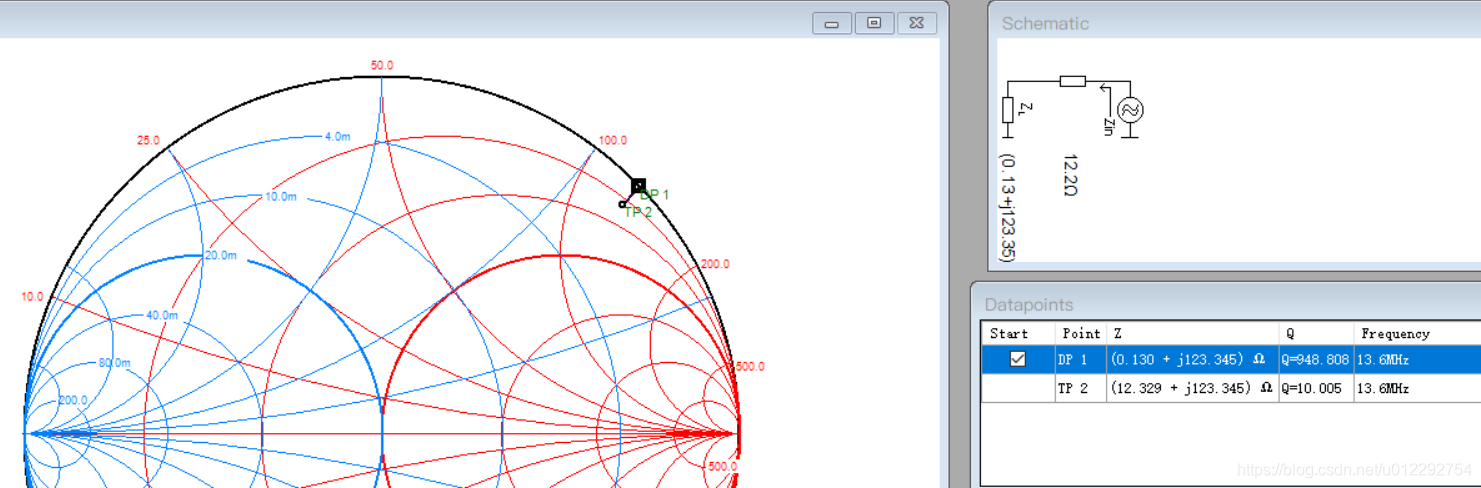
Task: Minimize the Smith chart window
Action: tap(831, 23)
